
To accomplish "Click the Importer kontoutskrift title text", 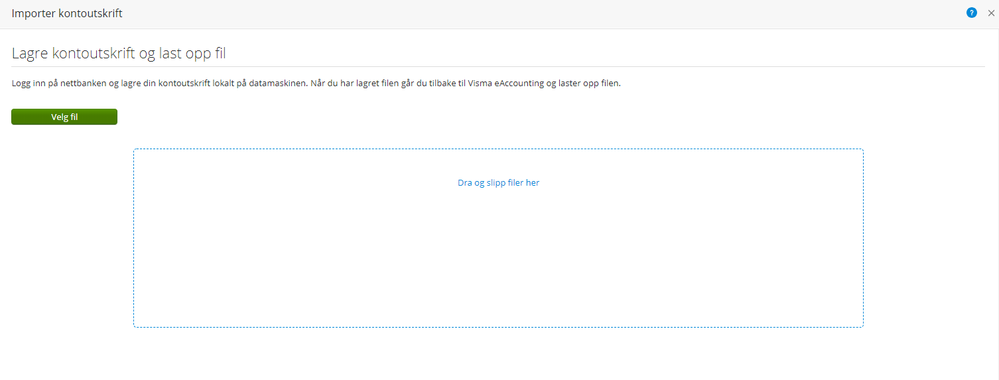I will [67, 13].
